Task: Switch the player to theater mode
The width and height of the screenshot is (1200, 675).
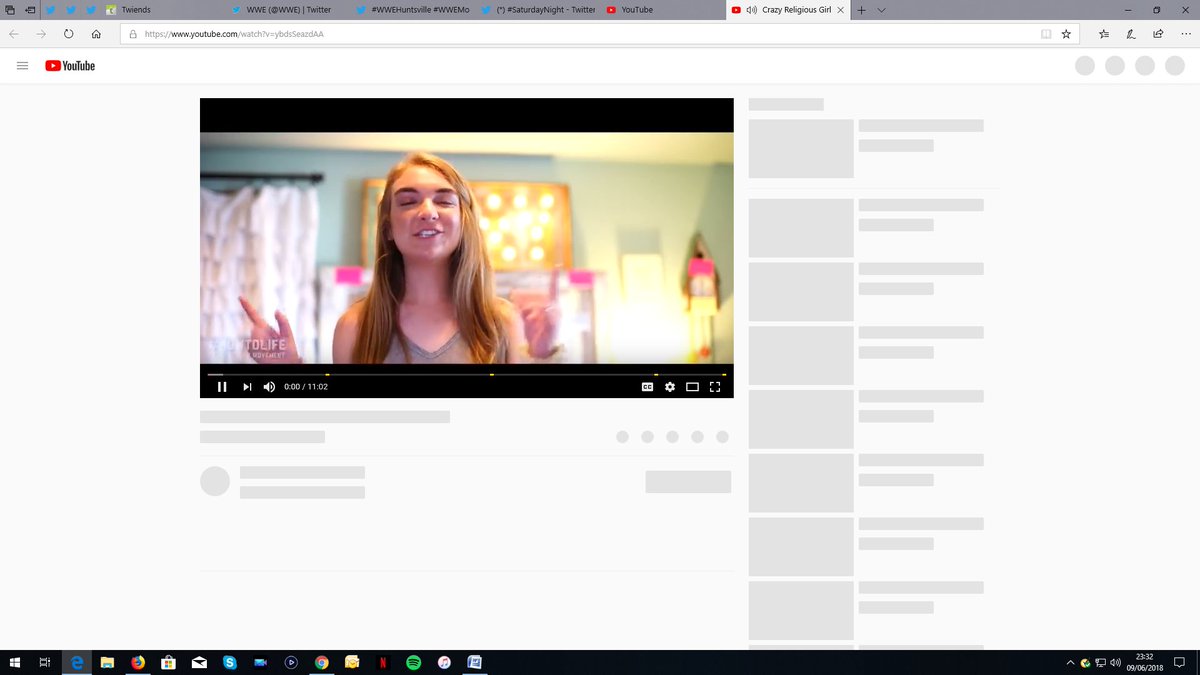Action: 692,387
